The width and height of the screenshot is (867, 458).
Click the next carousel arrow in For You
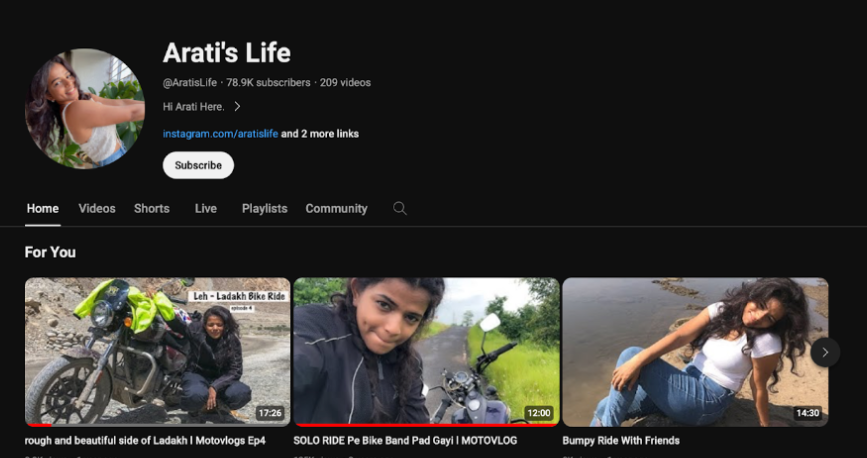pos(825,352)
